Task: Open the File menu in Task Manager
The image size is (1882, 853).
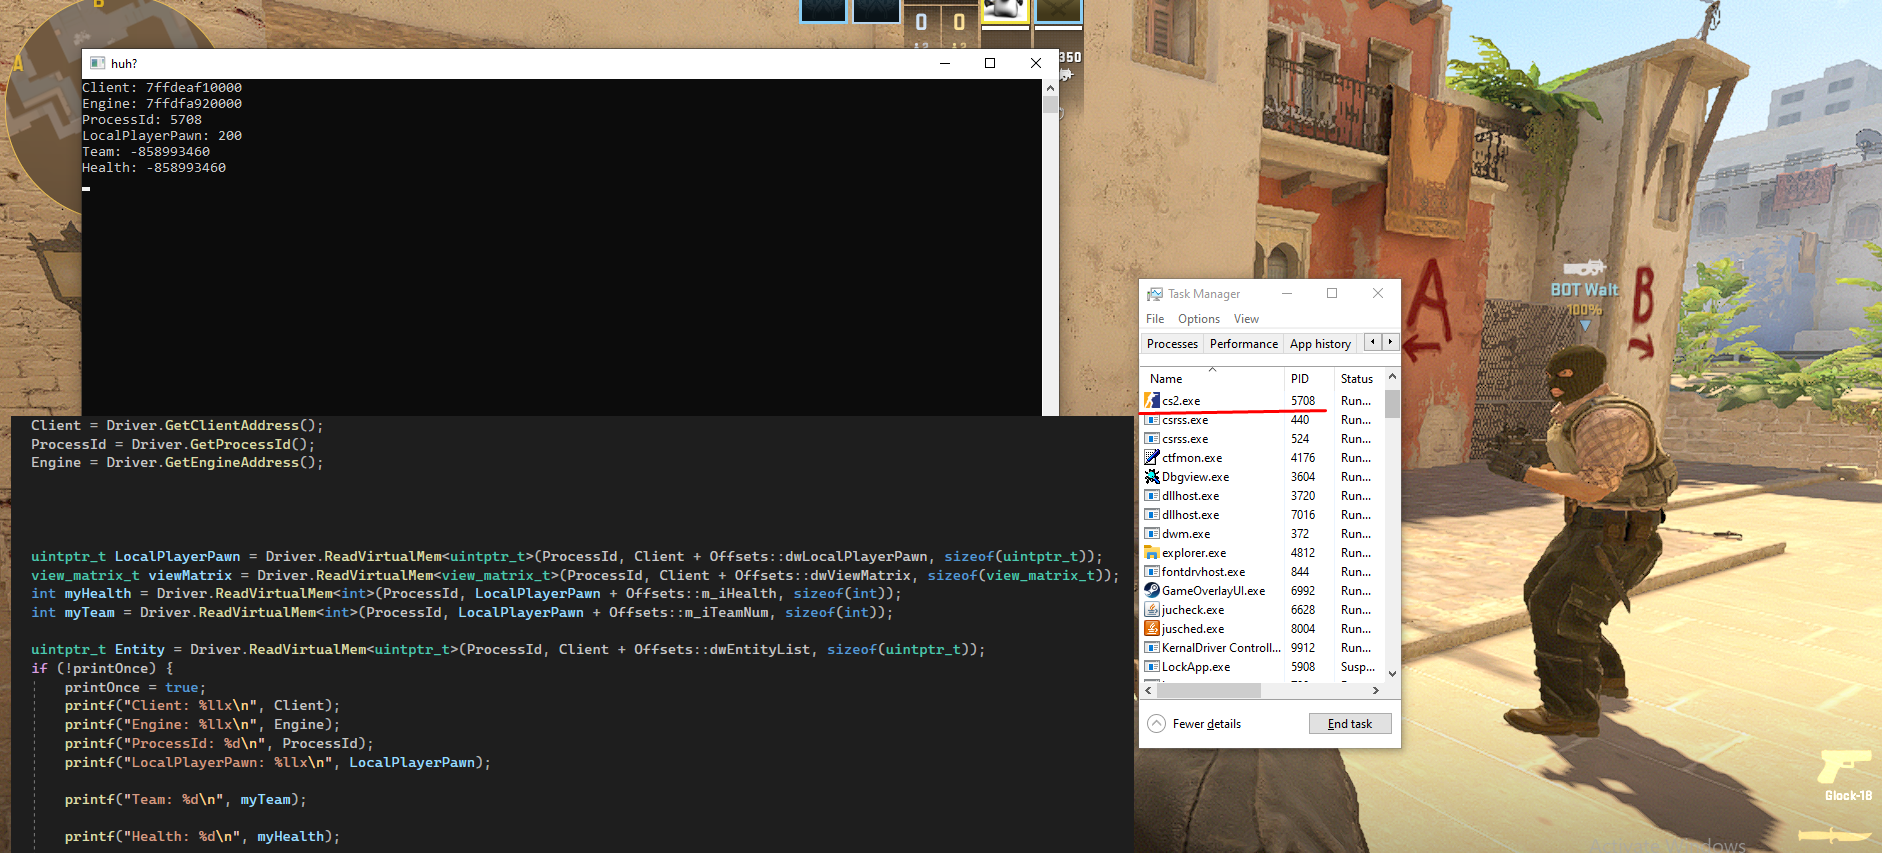Action: (x=1155, y=319)
